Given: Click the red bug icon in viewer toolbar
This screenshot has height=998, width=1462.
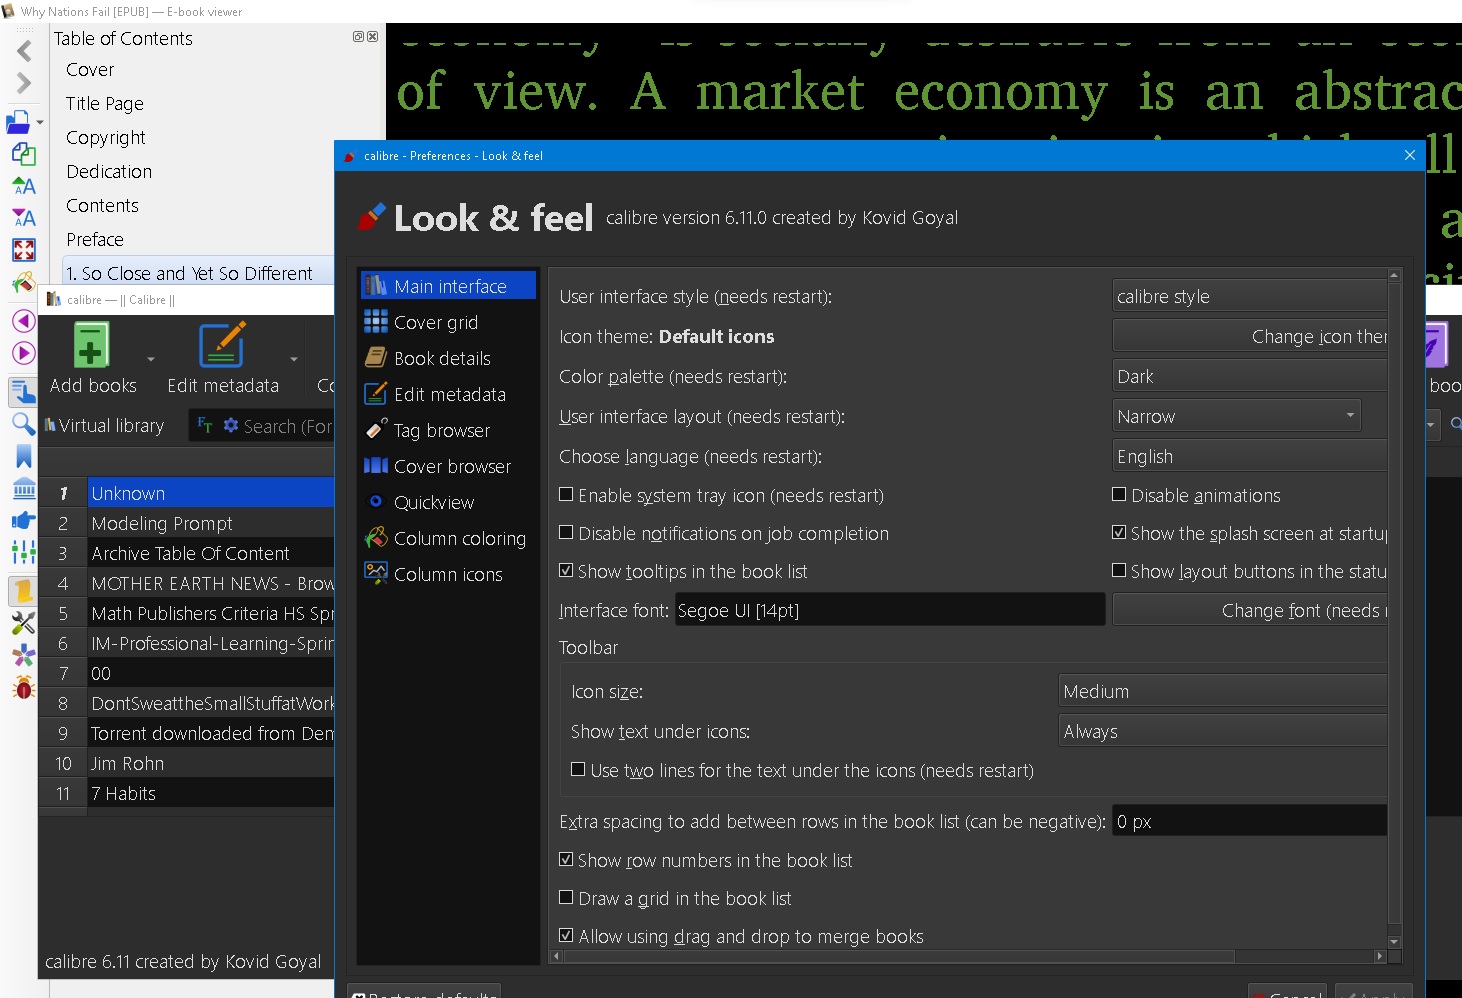Looking at the screenshot, I should pos(24,688).
